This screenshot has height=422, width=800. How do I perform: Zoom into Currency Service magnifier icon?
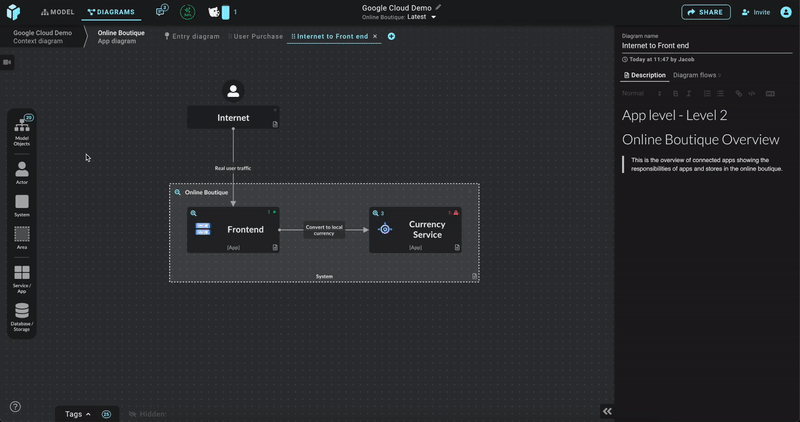376,213
